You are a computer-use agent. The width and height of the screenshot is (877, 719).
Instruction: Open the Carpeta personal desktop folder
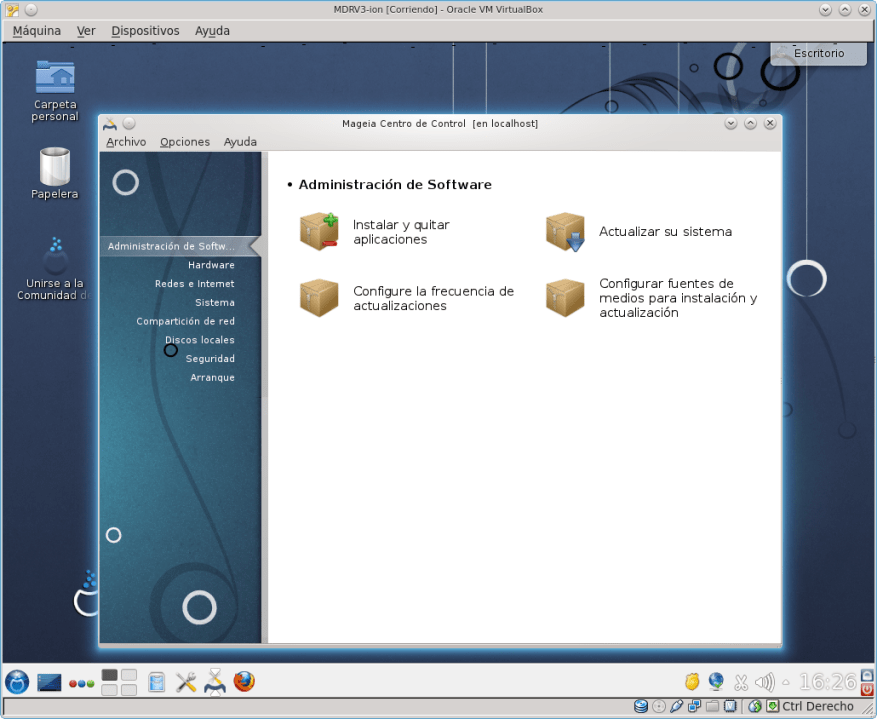pyautogui.click(x=55, y=78)
